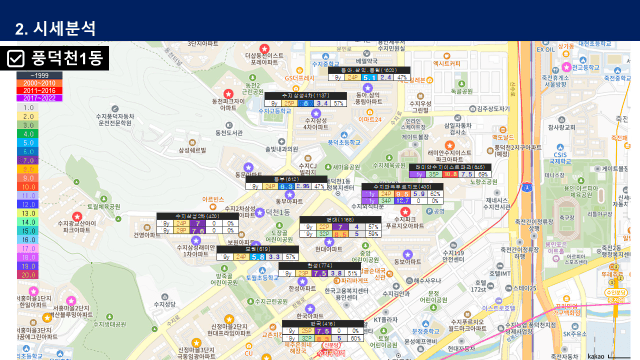Click the 동아.삼익.풍림 (1620) label header
Screen dimensions: 640x360
(369, 70)
